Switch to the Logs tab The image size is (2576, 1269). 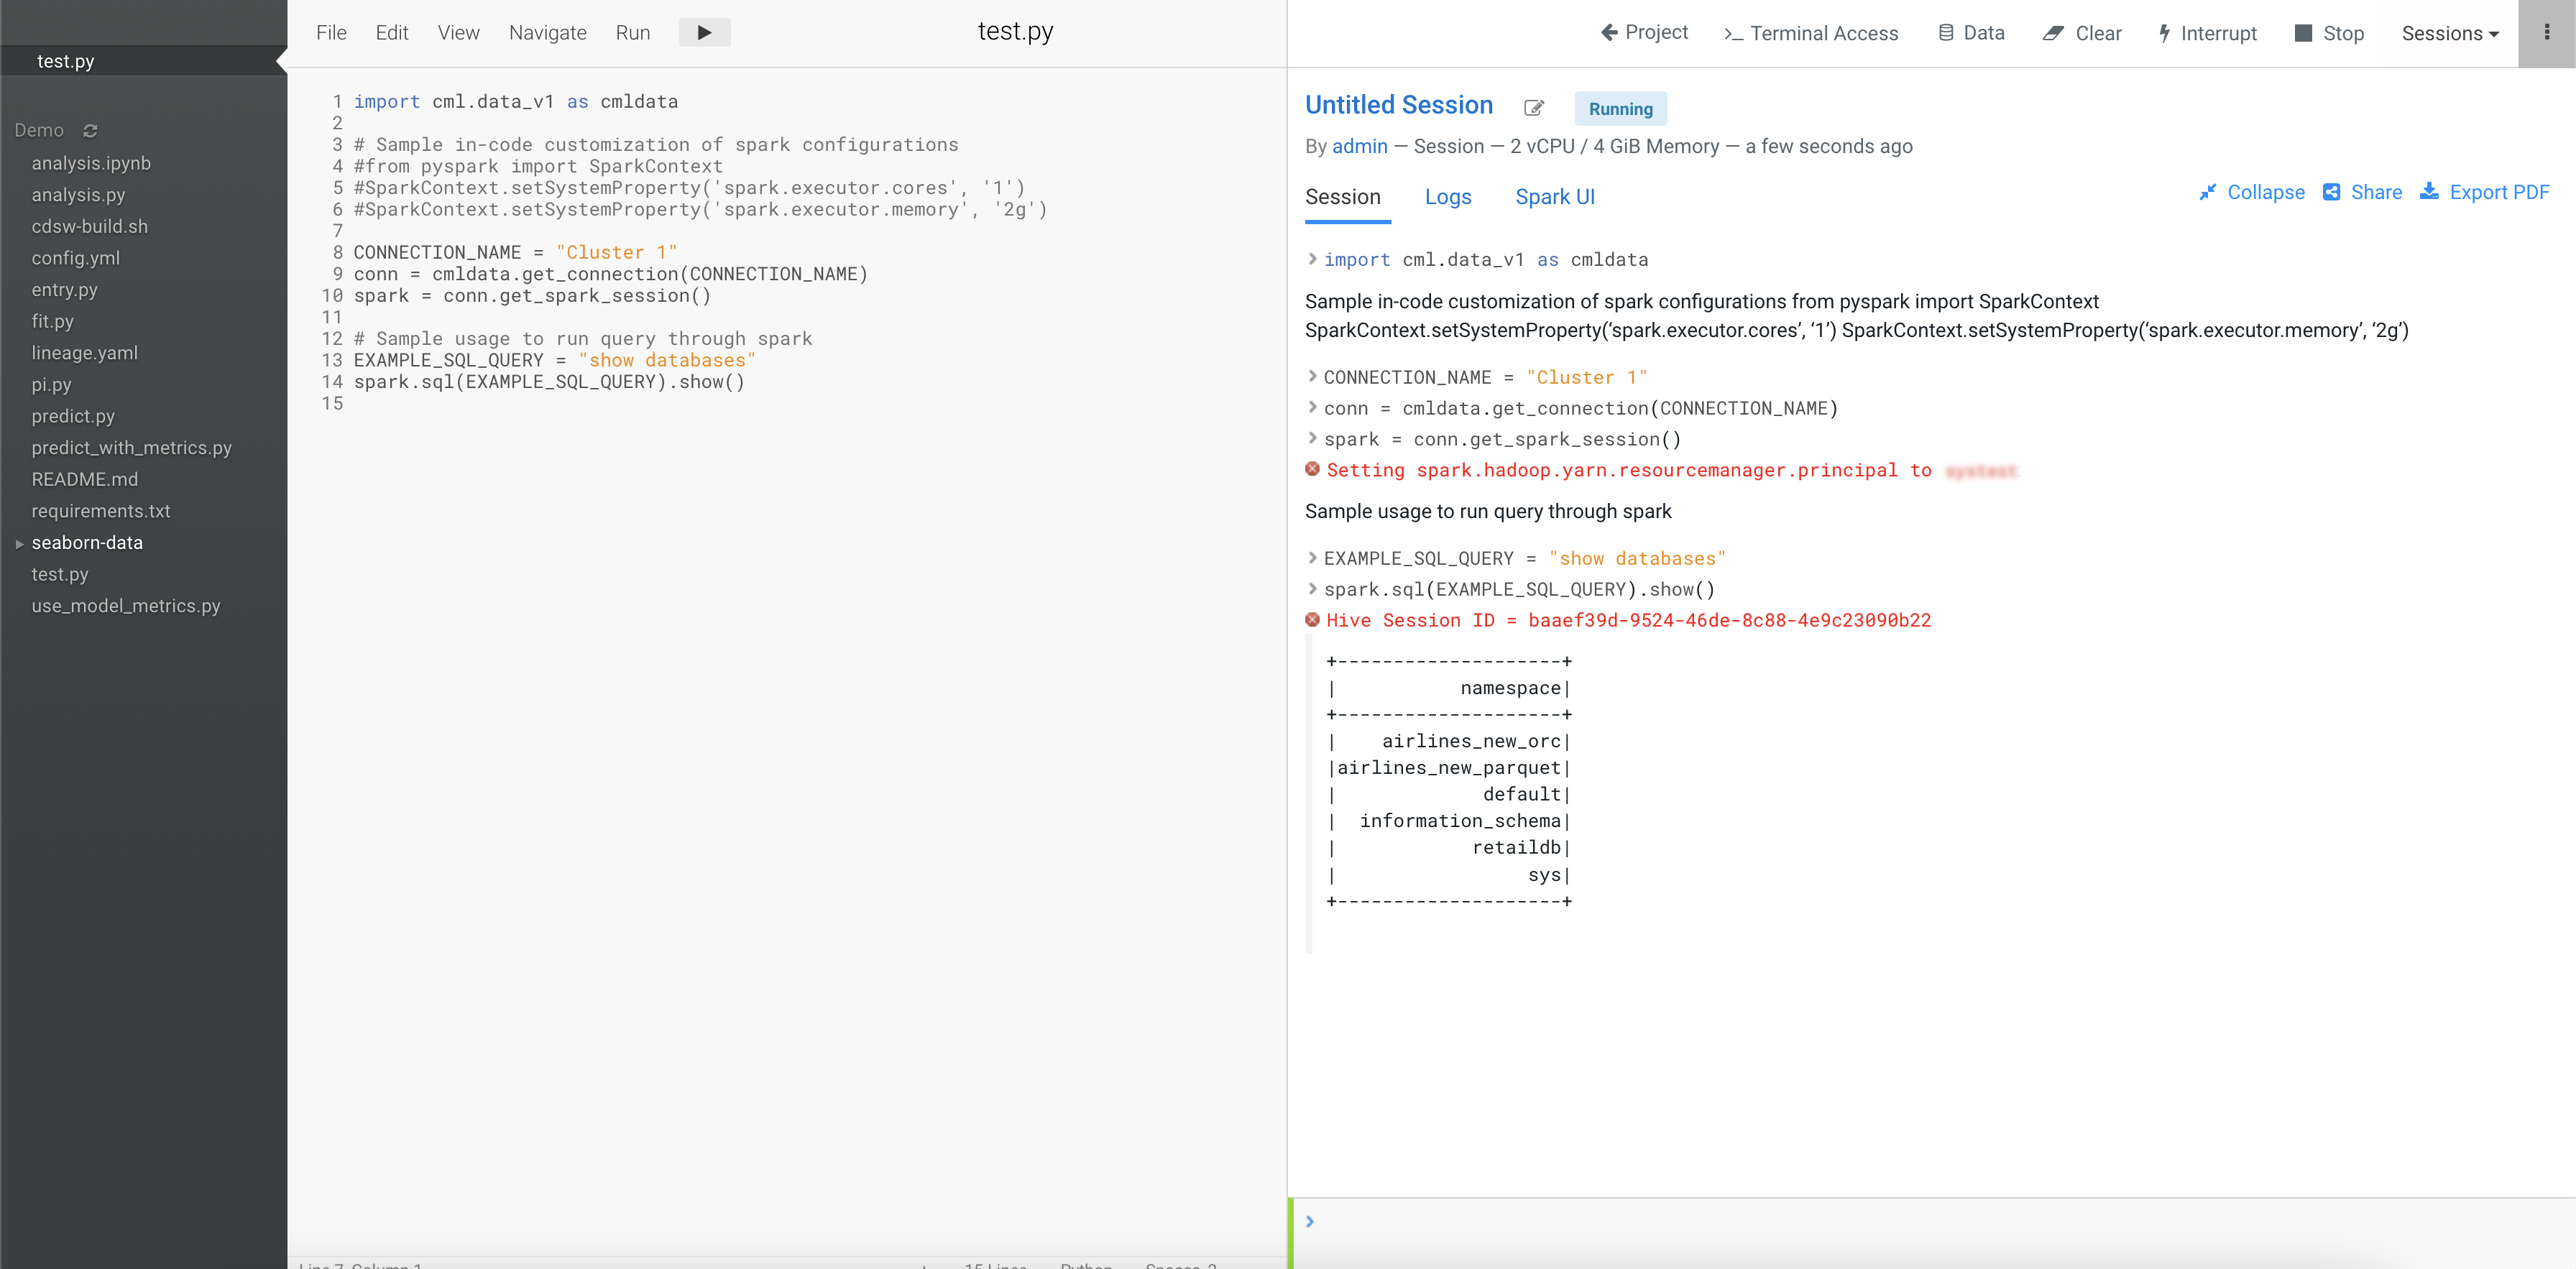[x=1447, y=197]
